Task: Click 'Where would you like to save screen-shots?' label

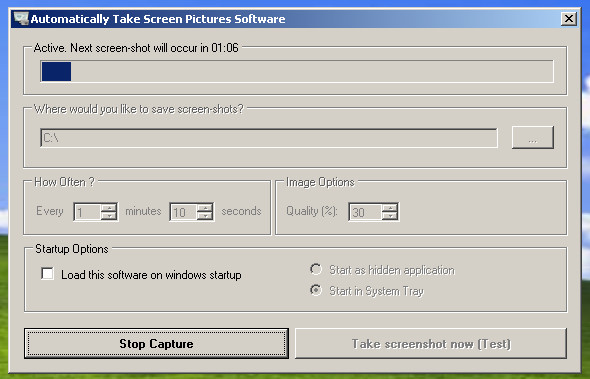Action: click(x=139, y=109)
